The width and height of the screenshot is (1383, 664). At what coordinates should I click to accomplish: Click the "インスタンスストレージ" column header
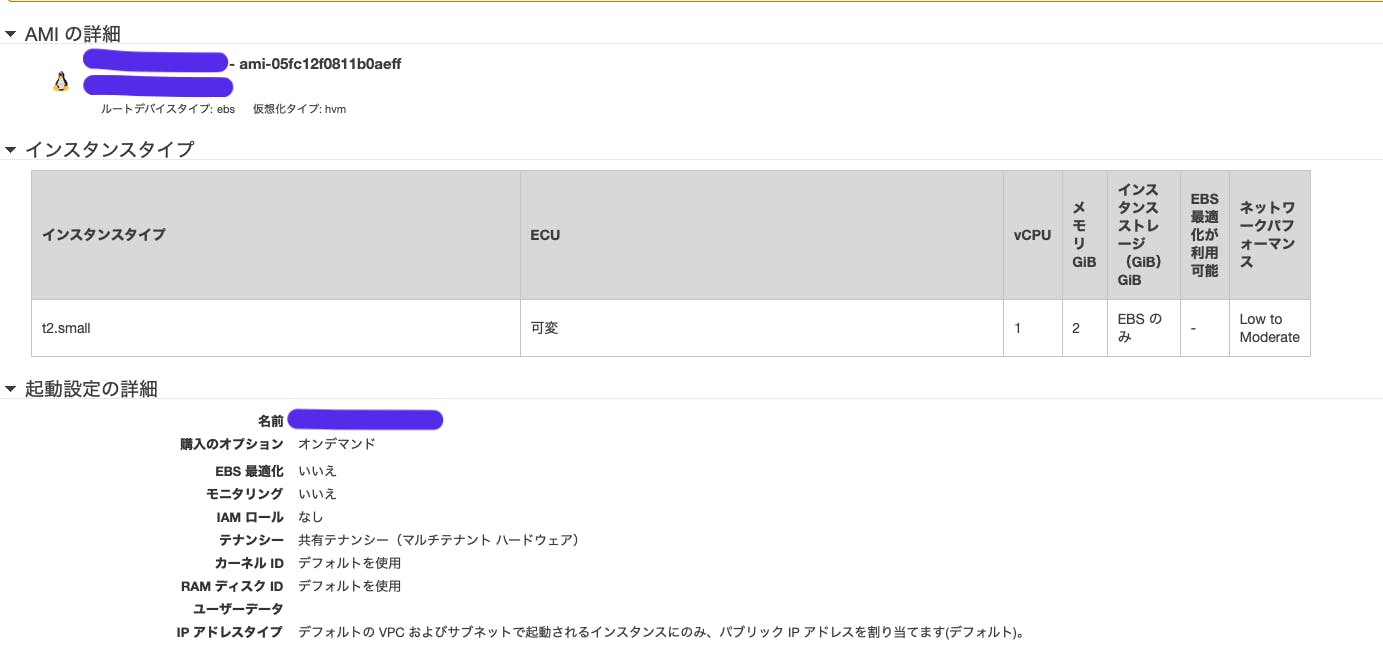coord(1143,234)
